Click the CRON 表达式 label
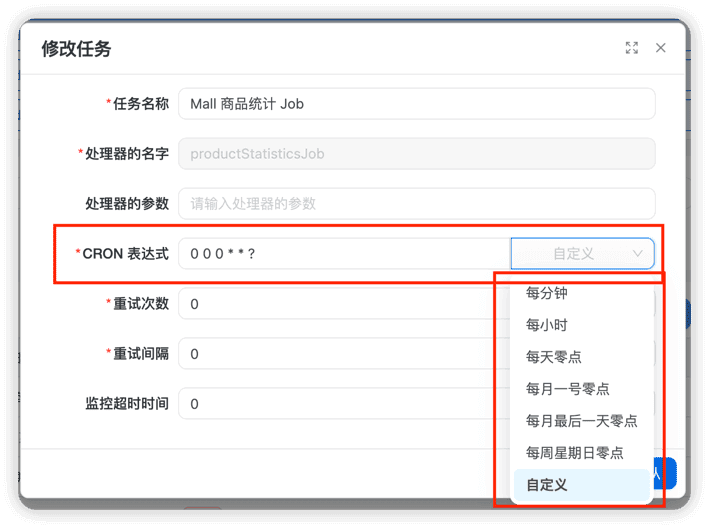This screenshot has width=709, height=528. 125,254
